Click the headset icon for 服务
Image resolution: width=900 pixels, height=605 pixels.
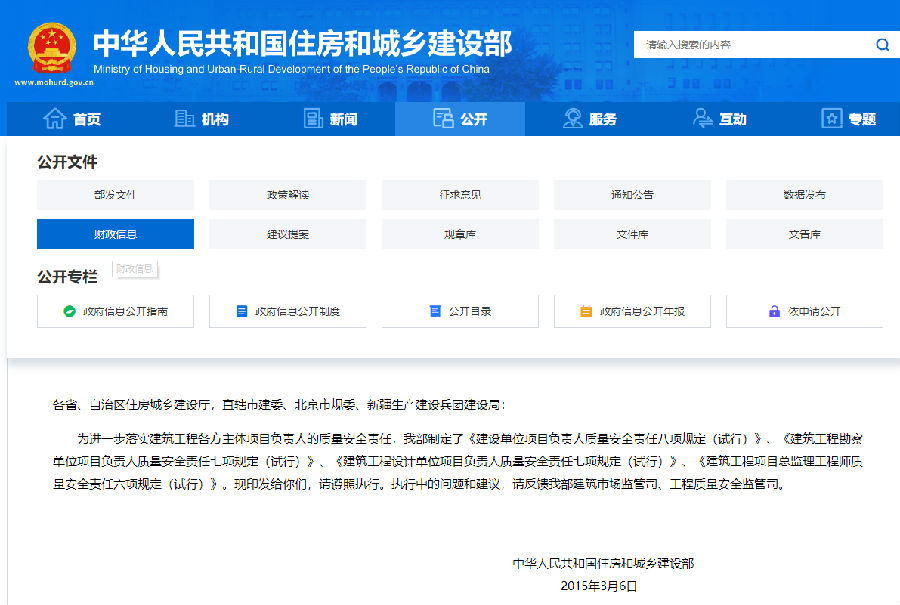573,119
